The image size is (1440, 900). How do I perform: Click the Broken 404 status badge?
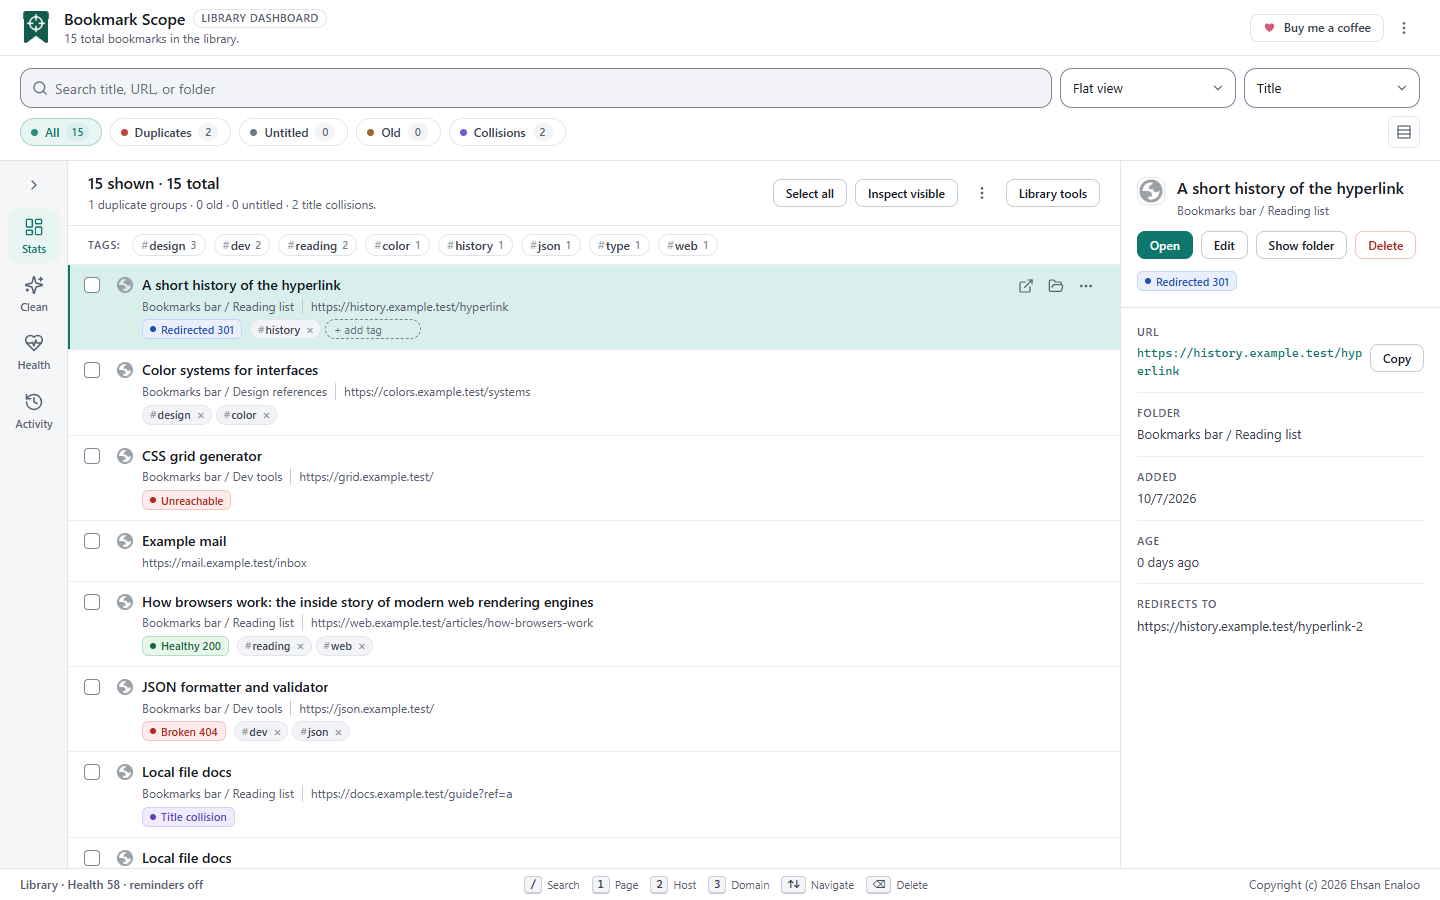click(x=184, y=732)
